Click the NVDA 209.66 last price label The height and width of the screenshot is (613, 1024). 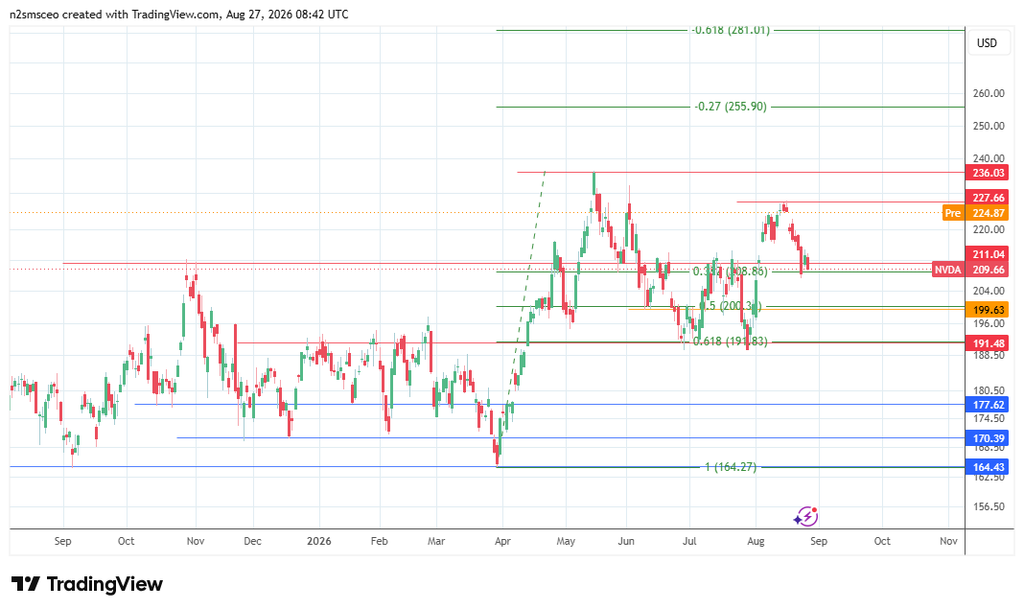click(x=970, y=270)
